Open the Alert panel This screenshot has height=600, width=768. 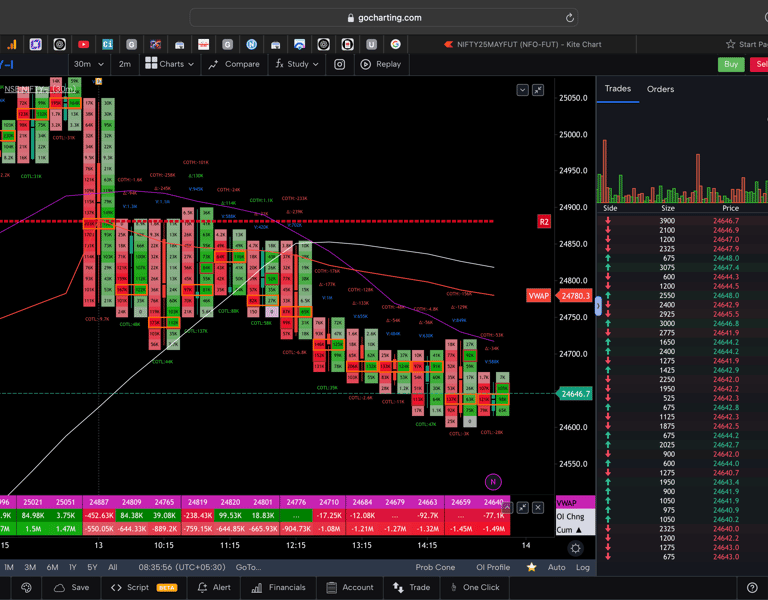click(214, 588)
